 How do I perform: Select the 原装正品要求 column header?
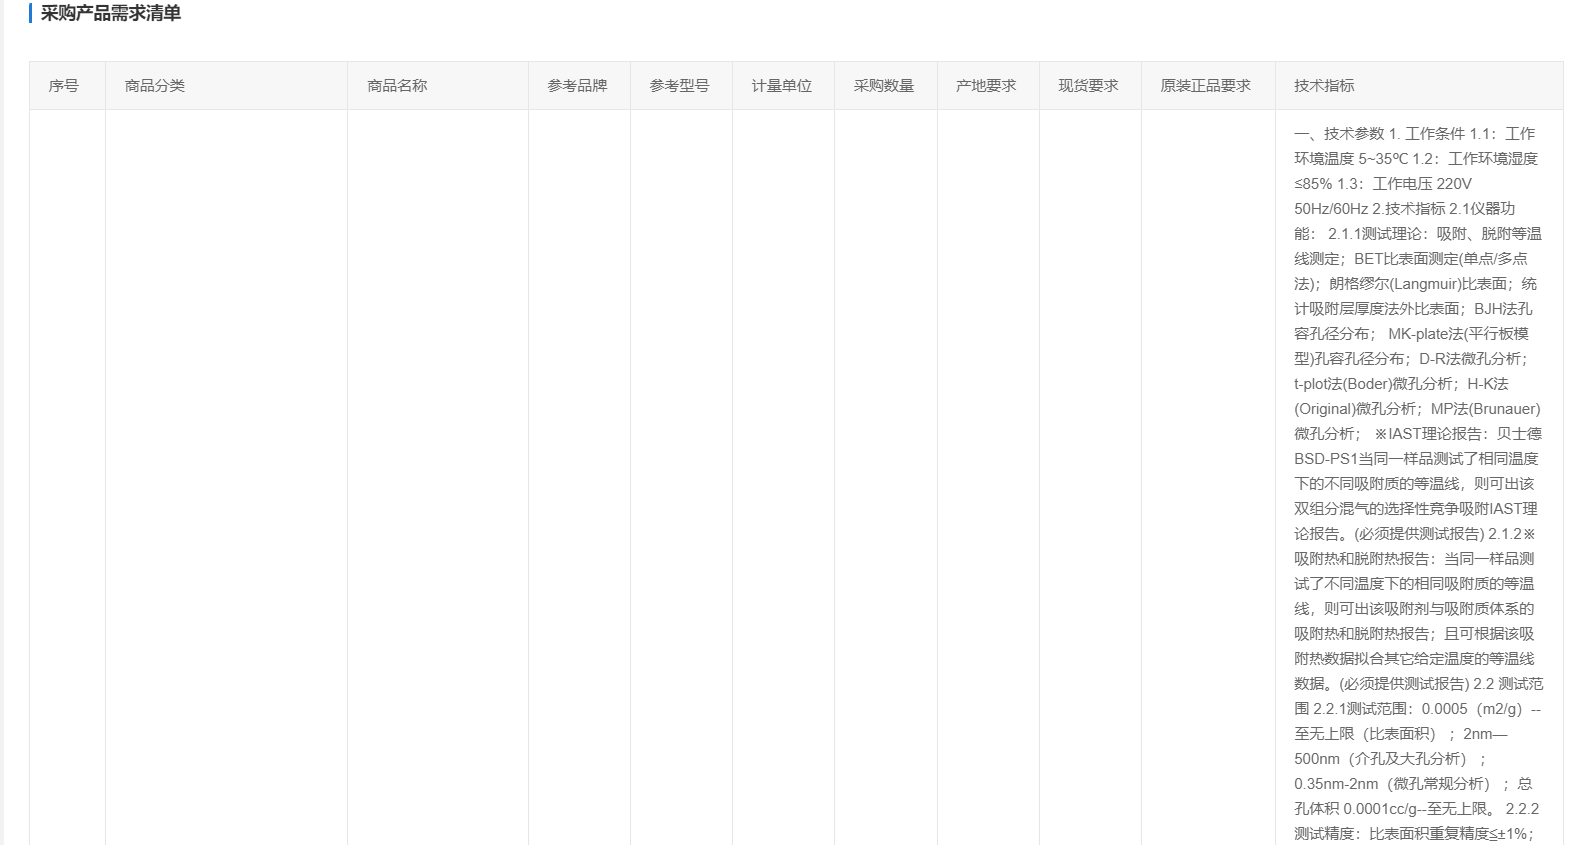[1205, 86]
